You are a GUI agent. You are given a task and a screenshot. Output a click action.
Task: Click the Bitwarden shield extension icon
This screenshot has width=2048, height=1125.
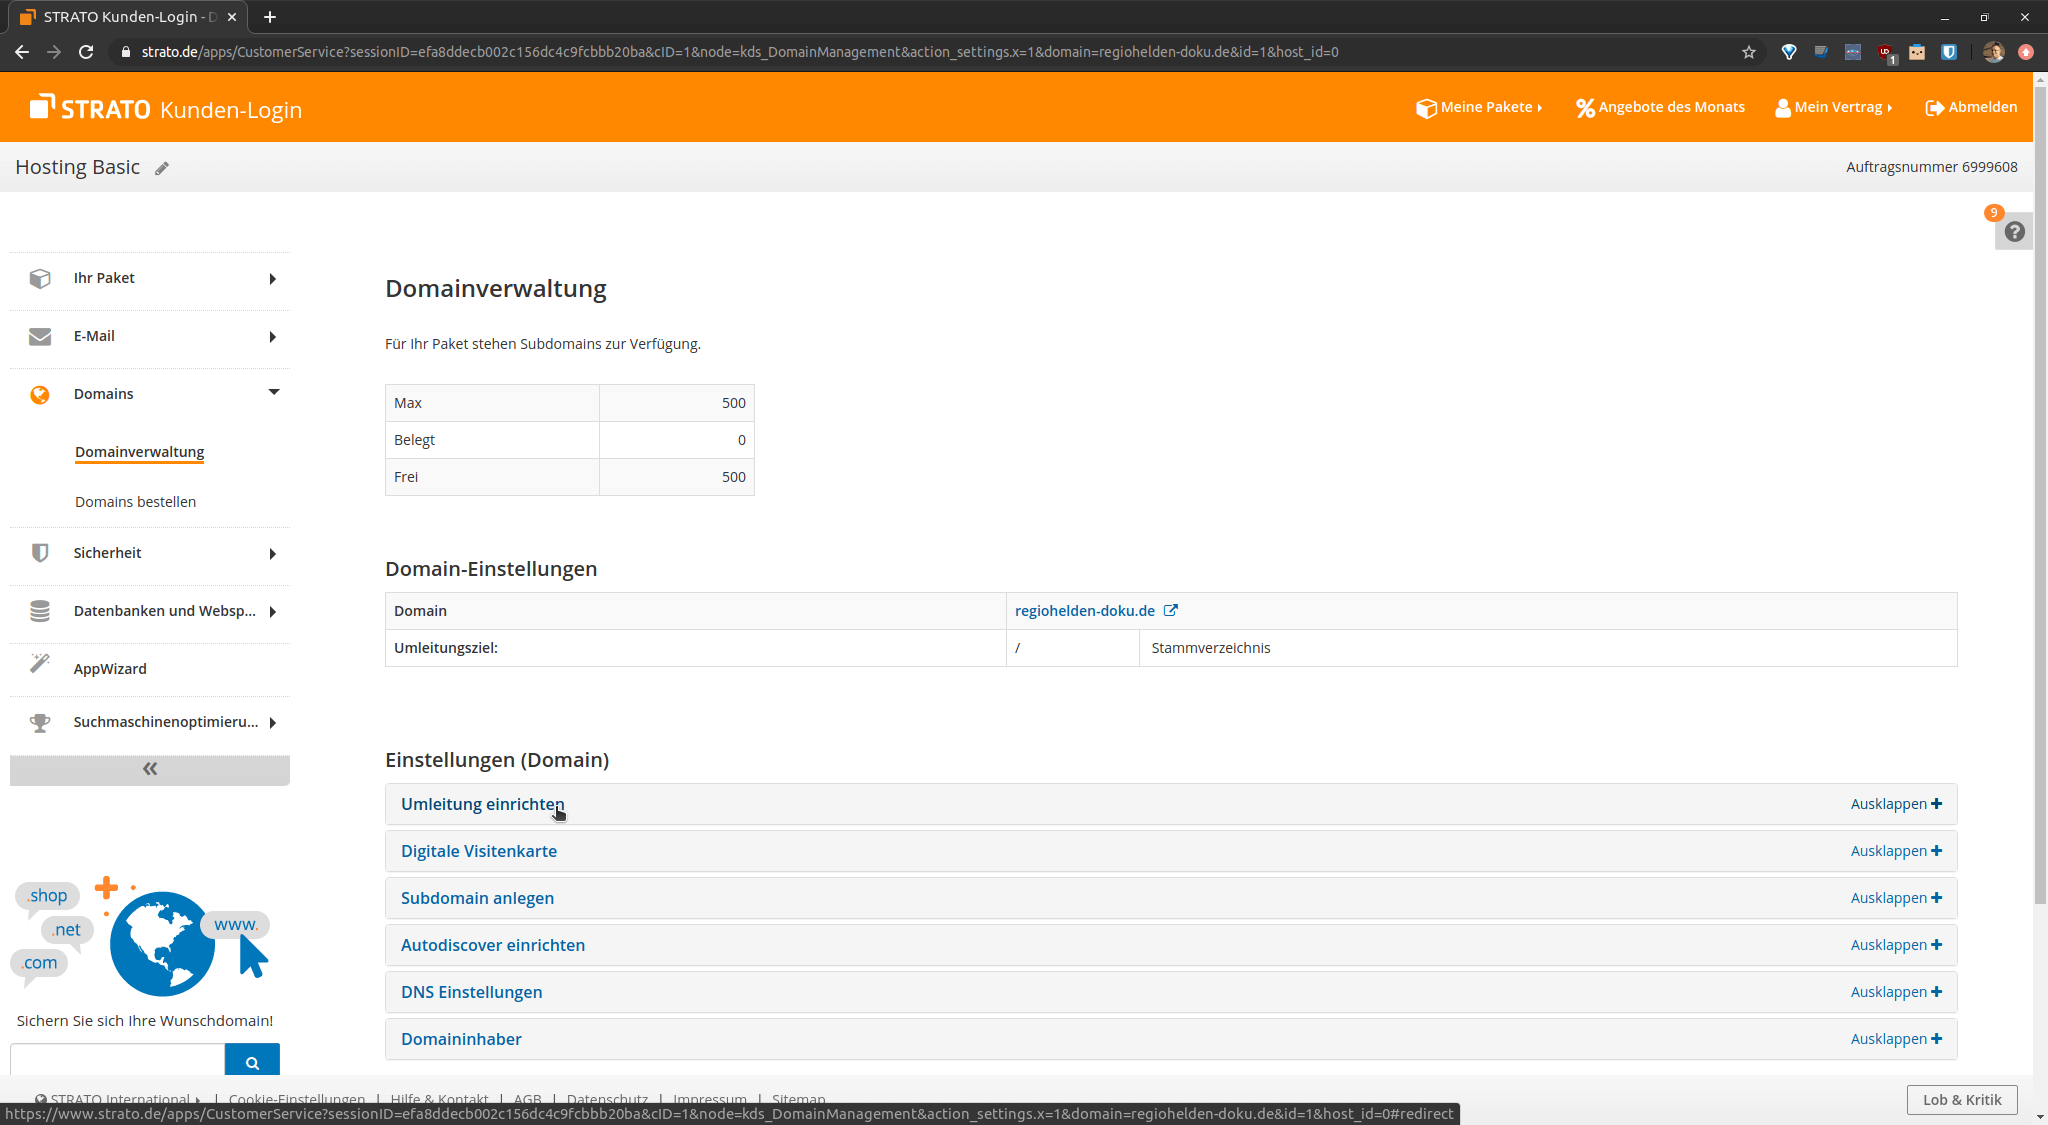[1949, 52]
